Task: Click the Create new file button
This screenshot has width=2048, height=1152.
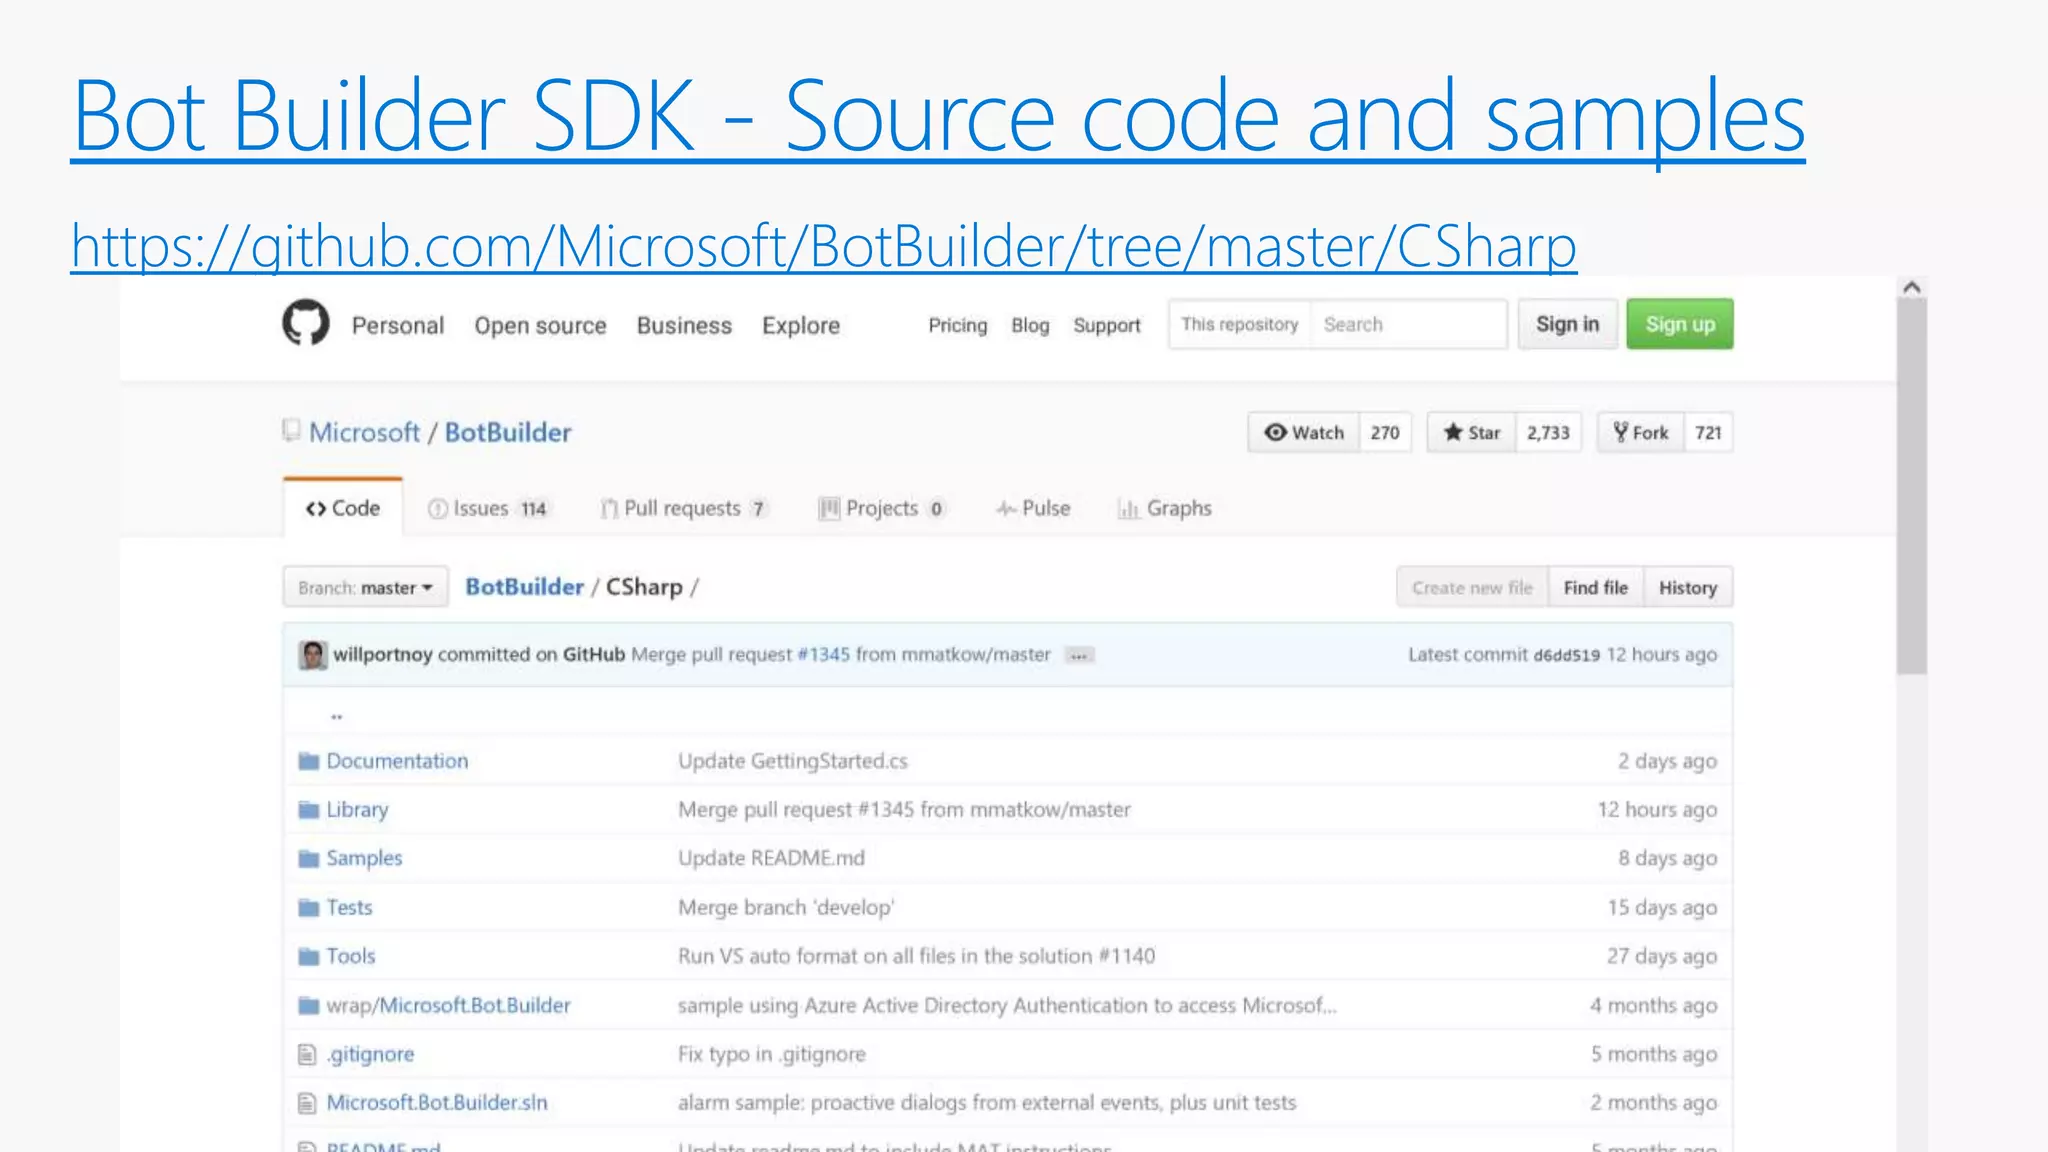Action: point(1472,587)
